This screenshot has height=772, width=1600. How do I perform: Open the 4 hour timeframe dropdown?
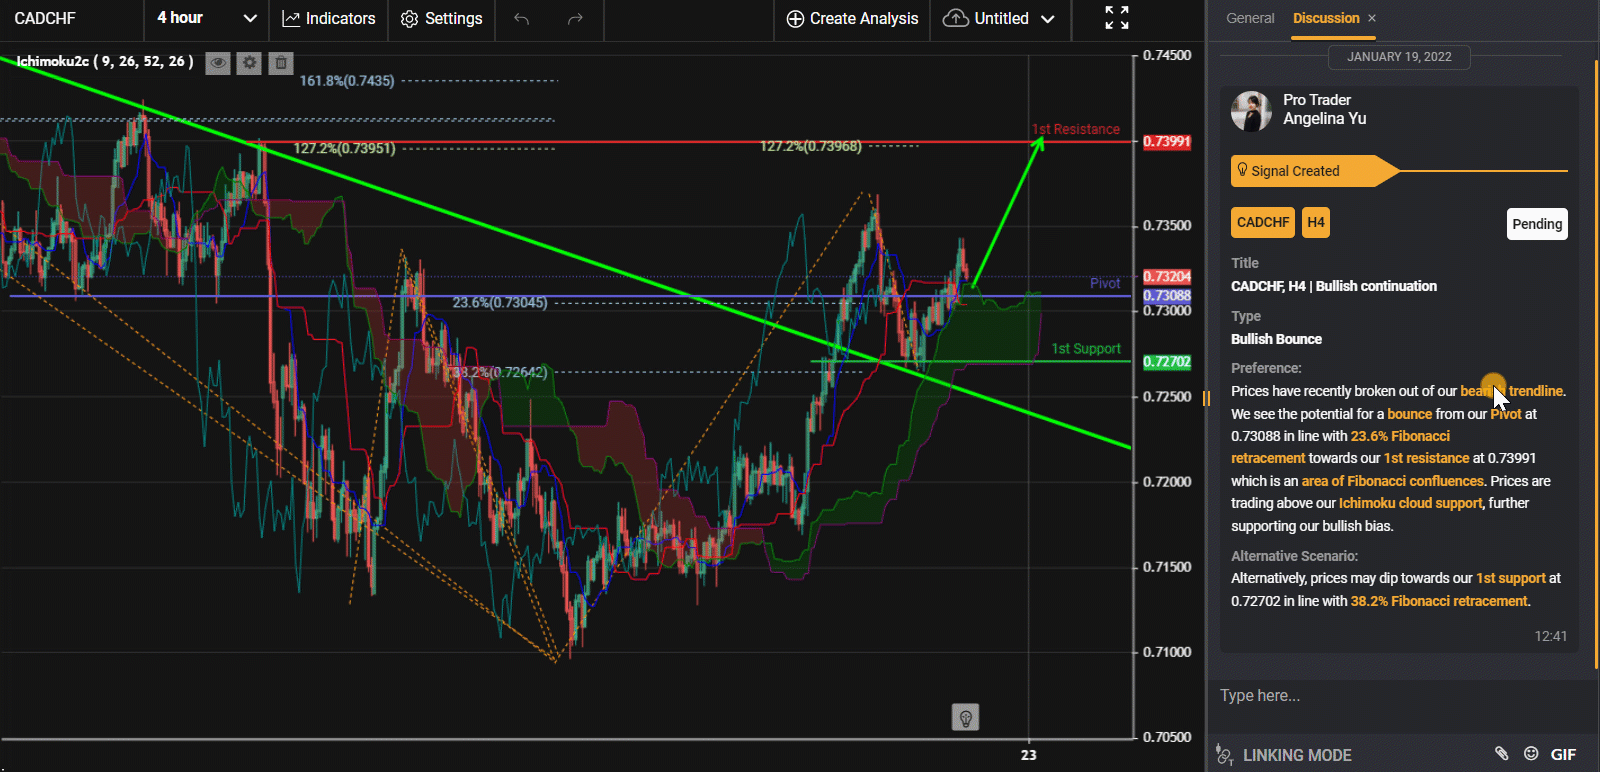[x=206, y=18]
